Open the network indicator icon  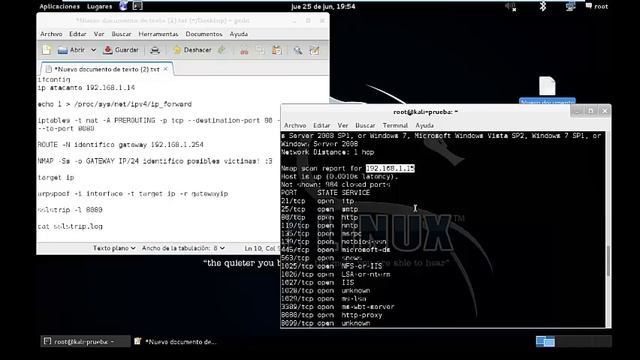pyautogui.click(x=570, y=6)
